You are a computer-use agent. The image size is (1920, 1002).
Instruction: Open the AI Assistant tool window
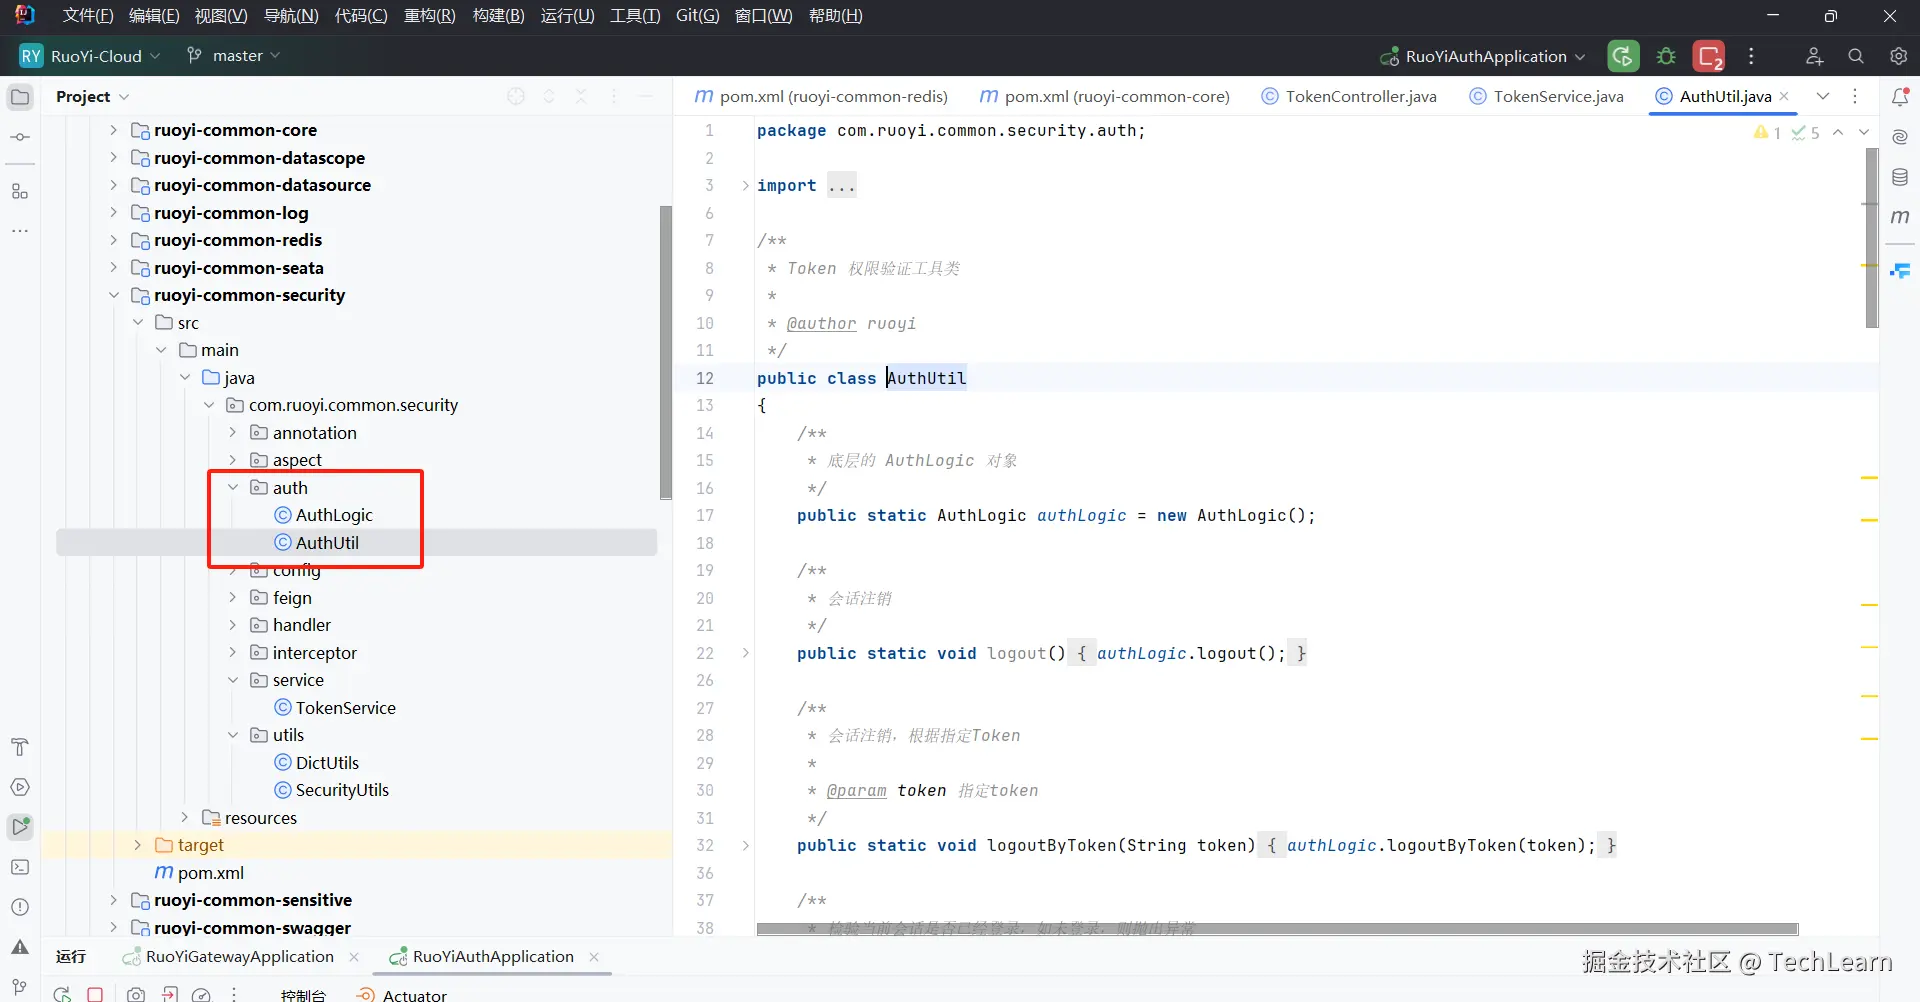[x=1900, y=137]
